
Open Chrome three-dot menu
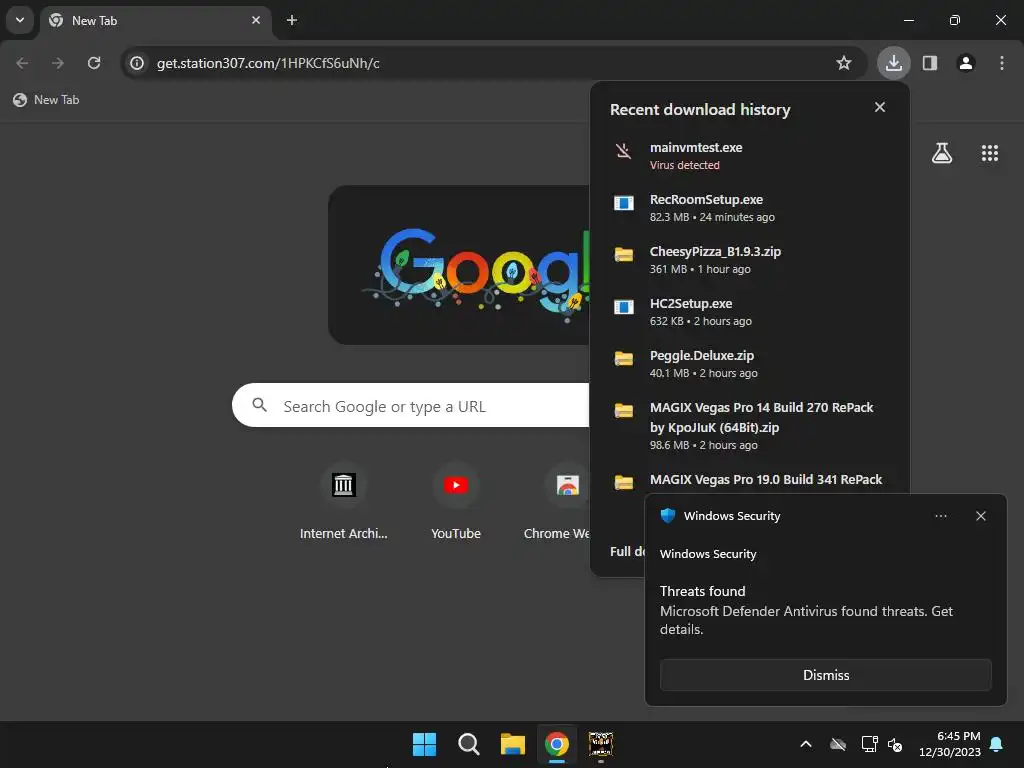tap(1002, 63)
